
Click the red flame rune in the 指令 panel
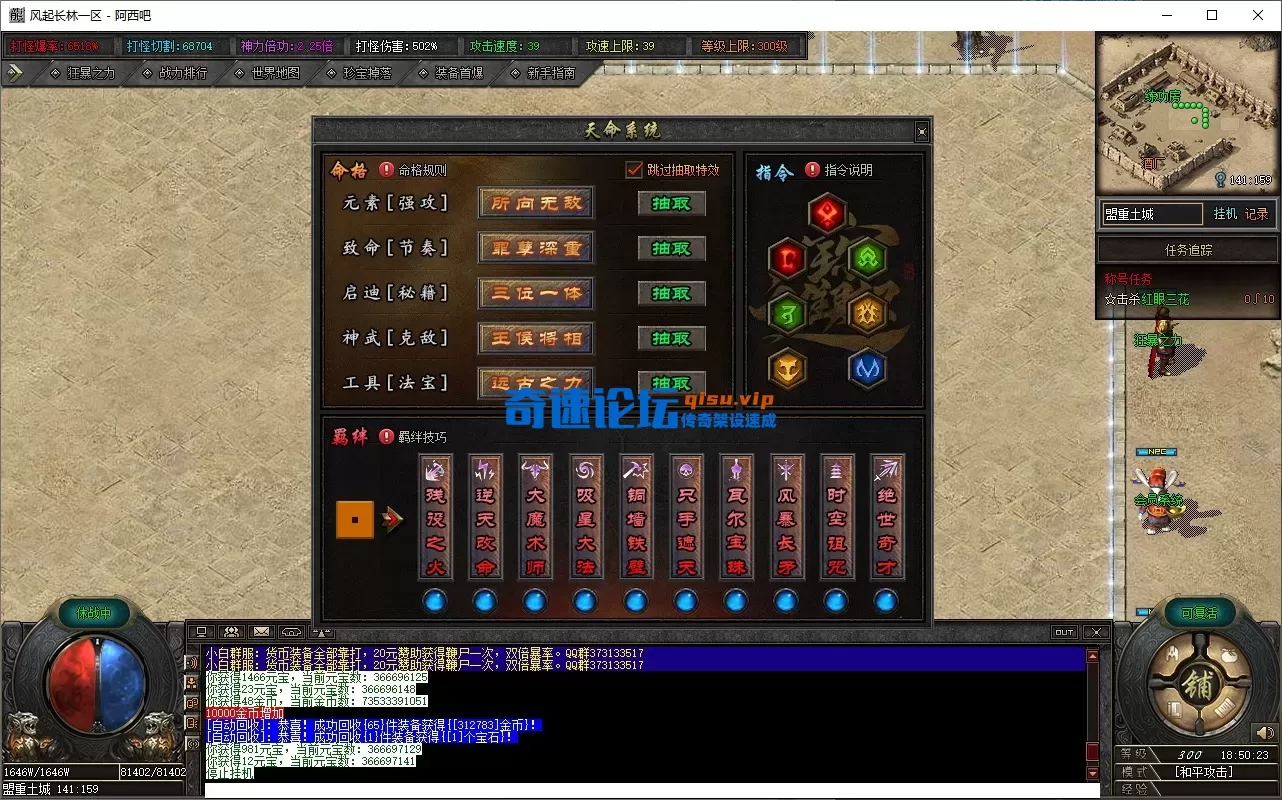[827, 212]
